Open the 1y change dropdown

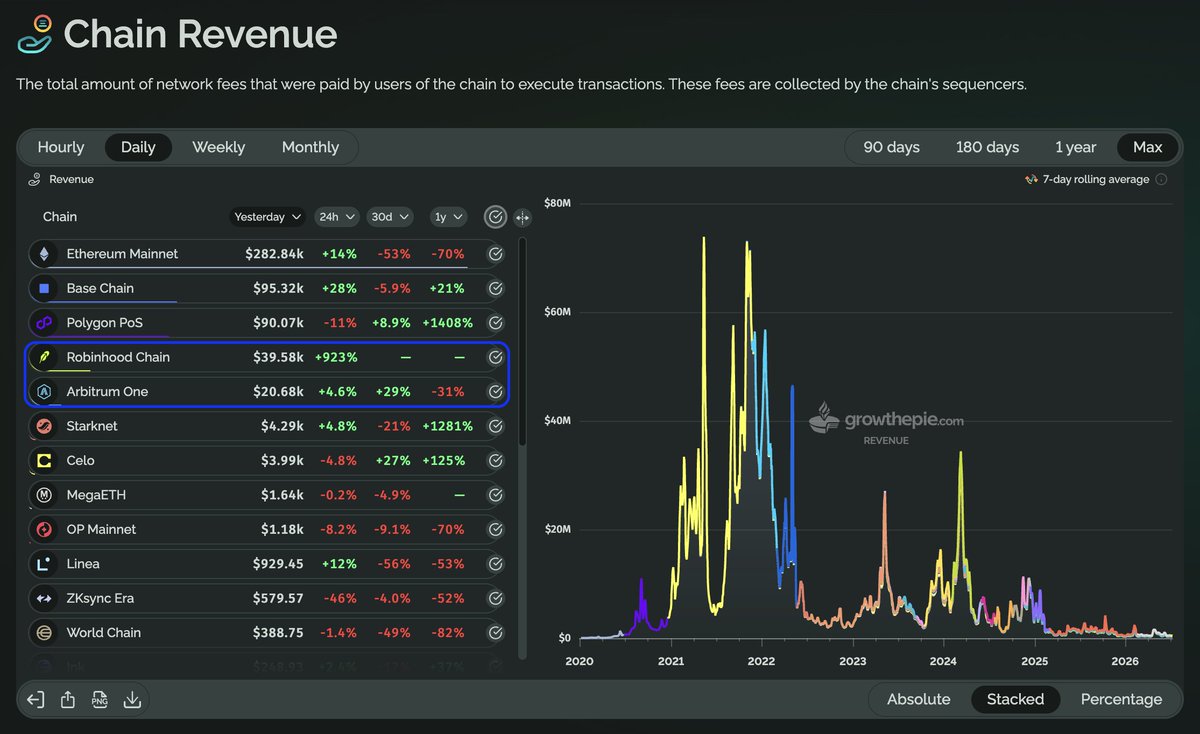click(x=448, y=217)
